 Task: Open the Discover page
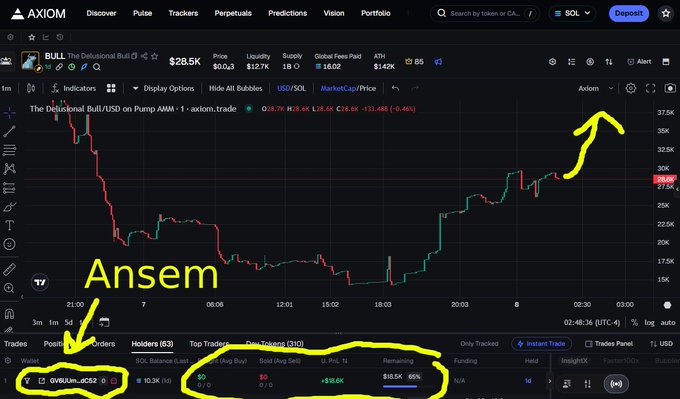(x=101, y=13)
